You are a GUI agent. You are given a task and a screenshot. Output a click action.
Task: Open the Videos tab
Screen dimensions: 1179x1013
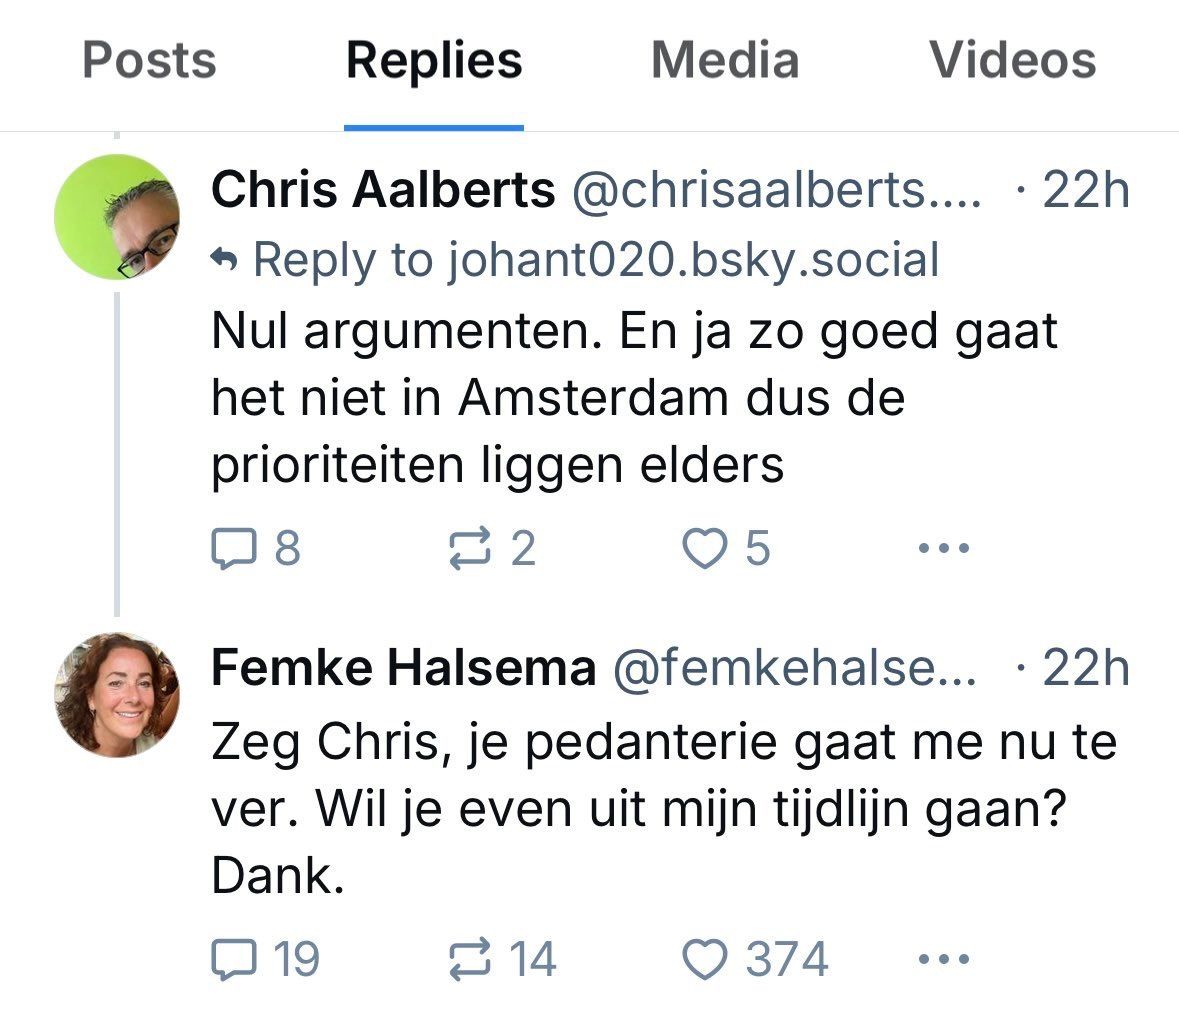point(1013,60)
